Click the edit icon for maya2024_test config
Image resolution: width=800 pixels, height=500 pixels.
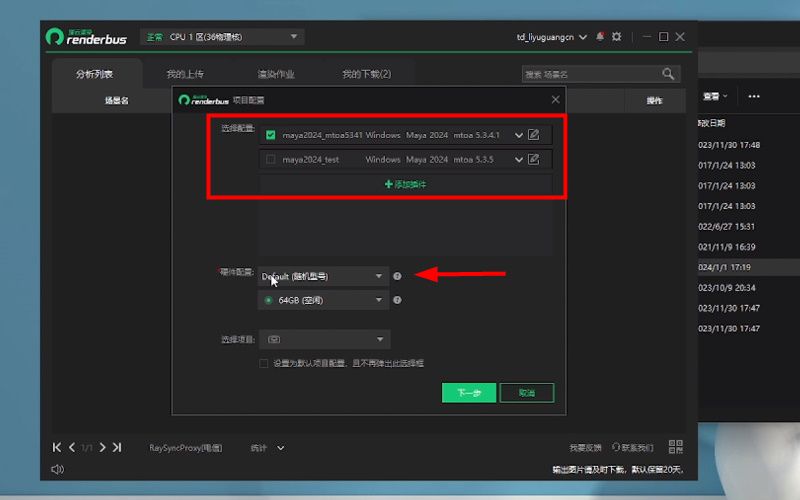click(534, 159)
